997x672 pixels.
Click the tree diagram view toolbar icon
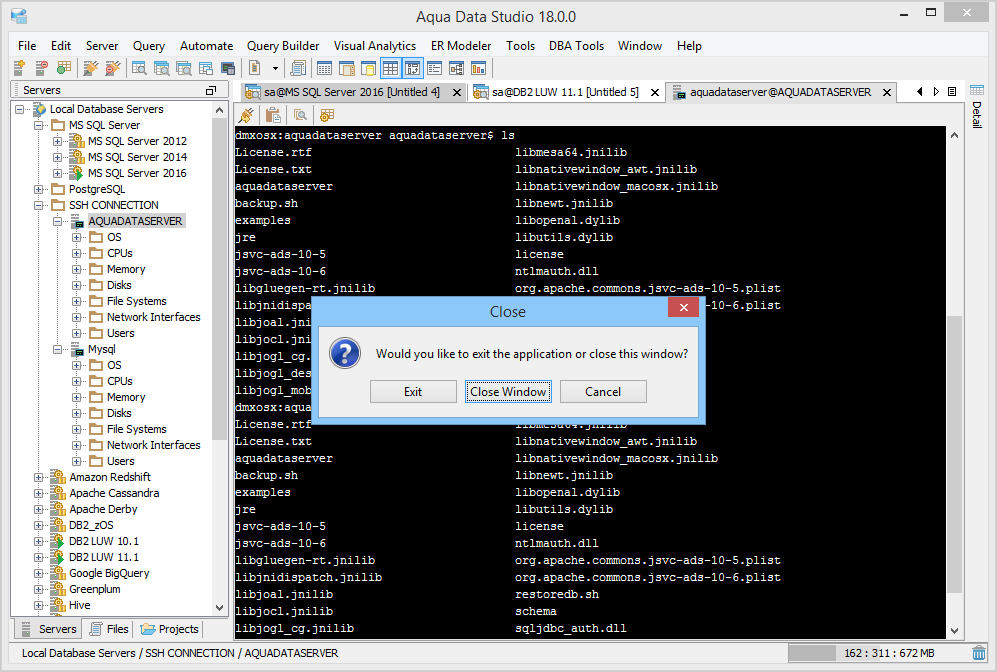457,68
